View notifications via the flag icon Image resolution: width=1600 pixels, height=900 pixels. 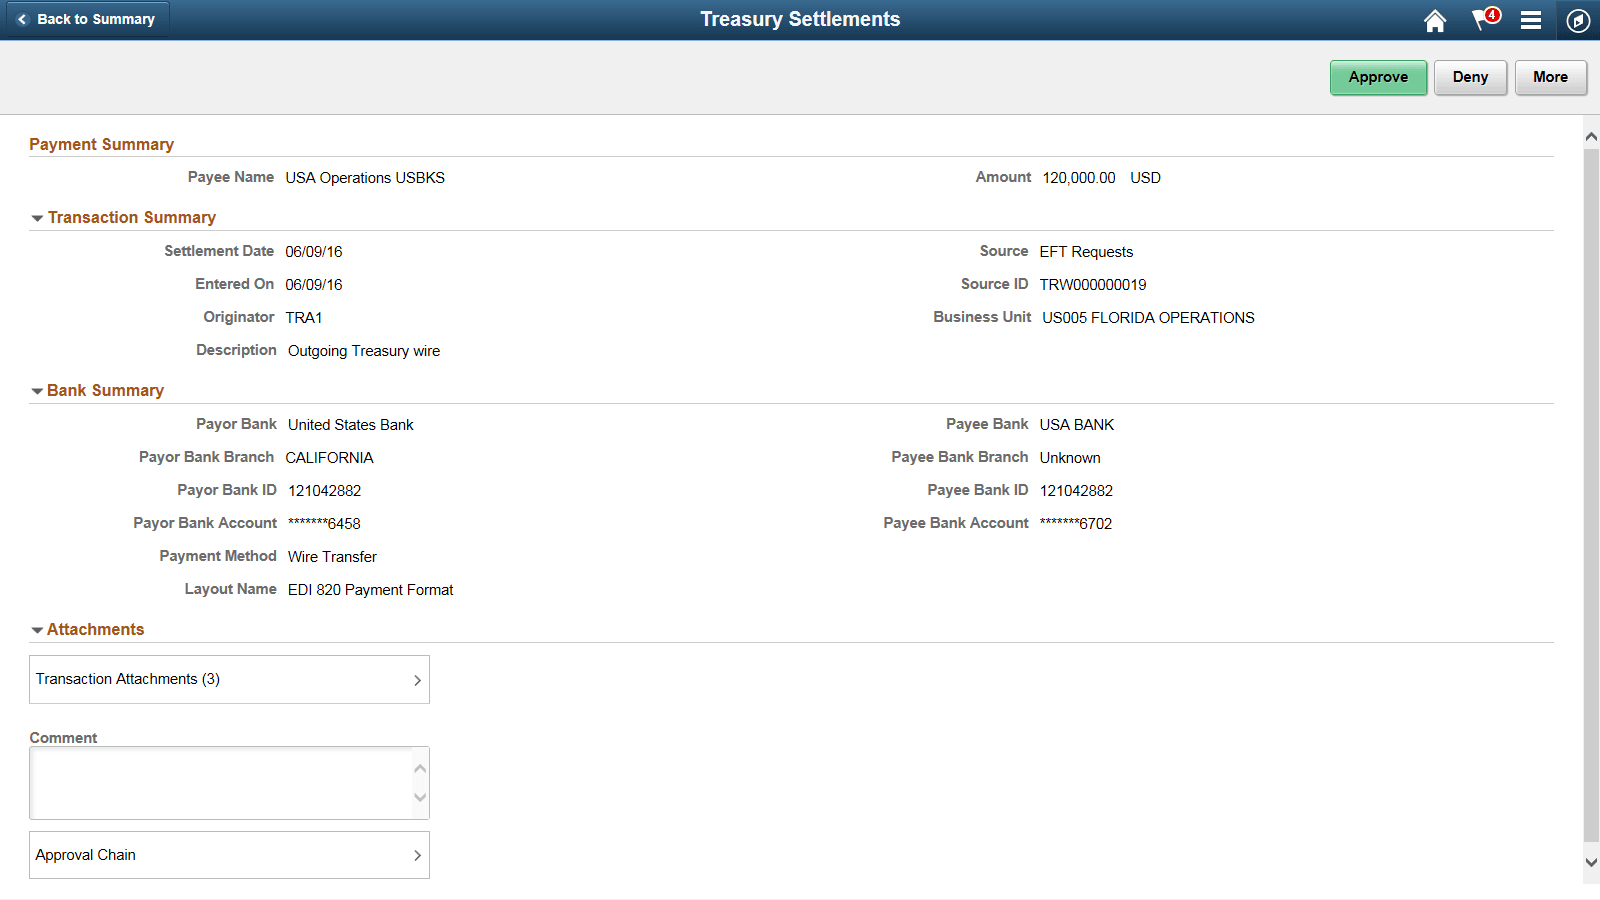click(x=1478, y=22)
